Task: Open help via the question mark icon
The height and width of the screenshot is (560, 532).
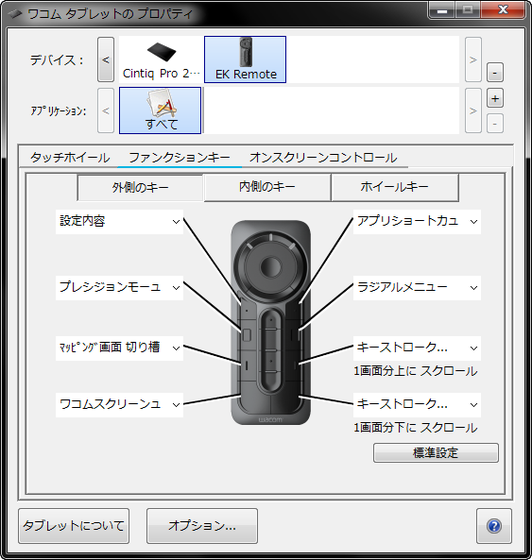Action: click(x=494, y=526)
